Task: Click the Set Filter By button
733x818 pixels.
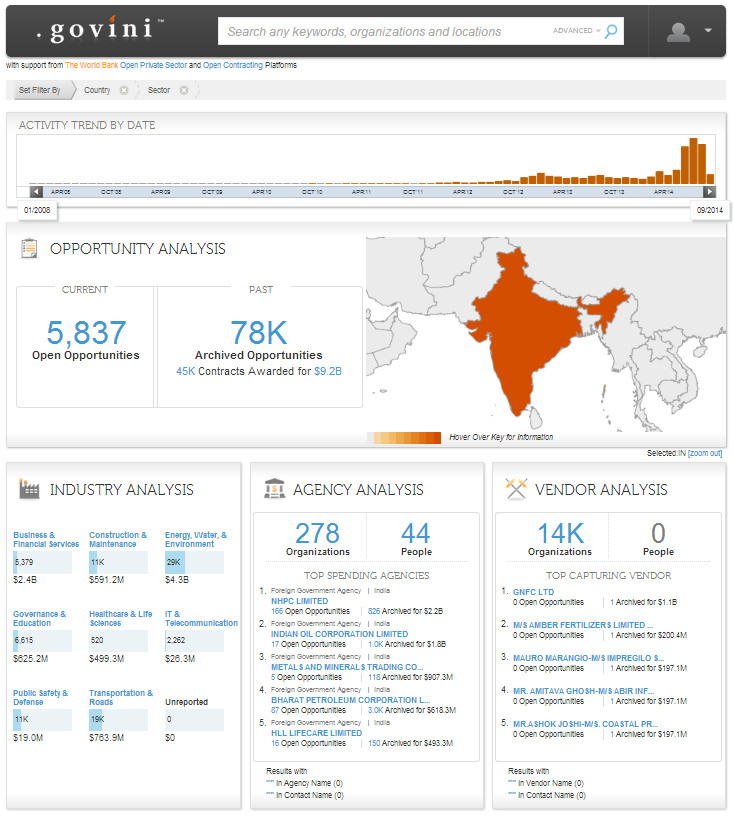Action: point(40,90)
